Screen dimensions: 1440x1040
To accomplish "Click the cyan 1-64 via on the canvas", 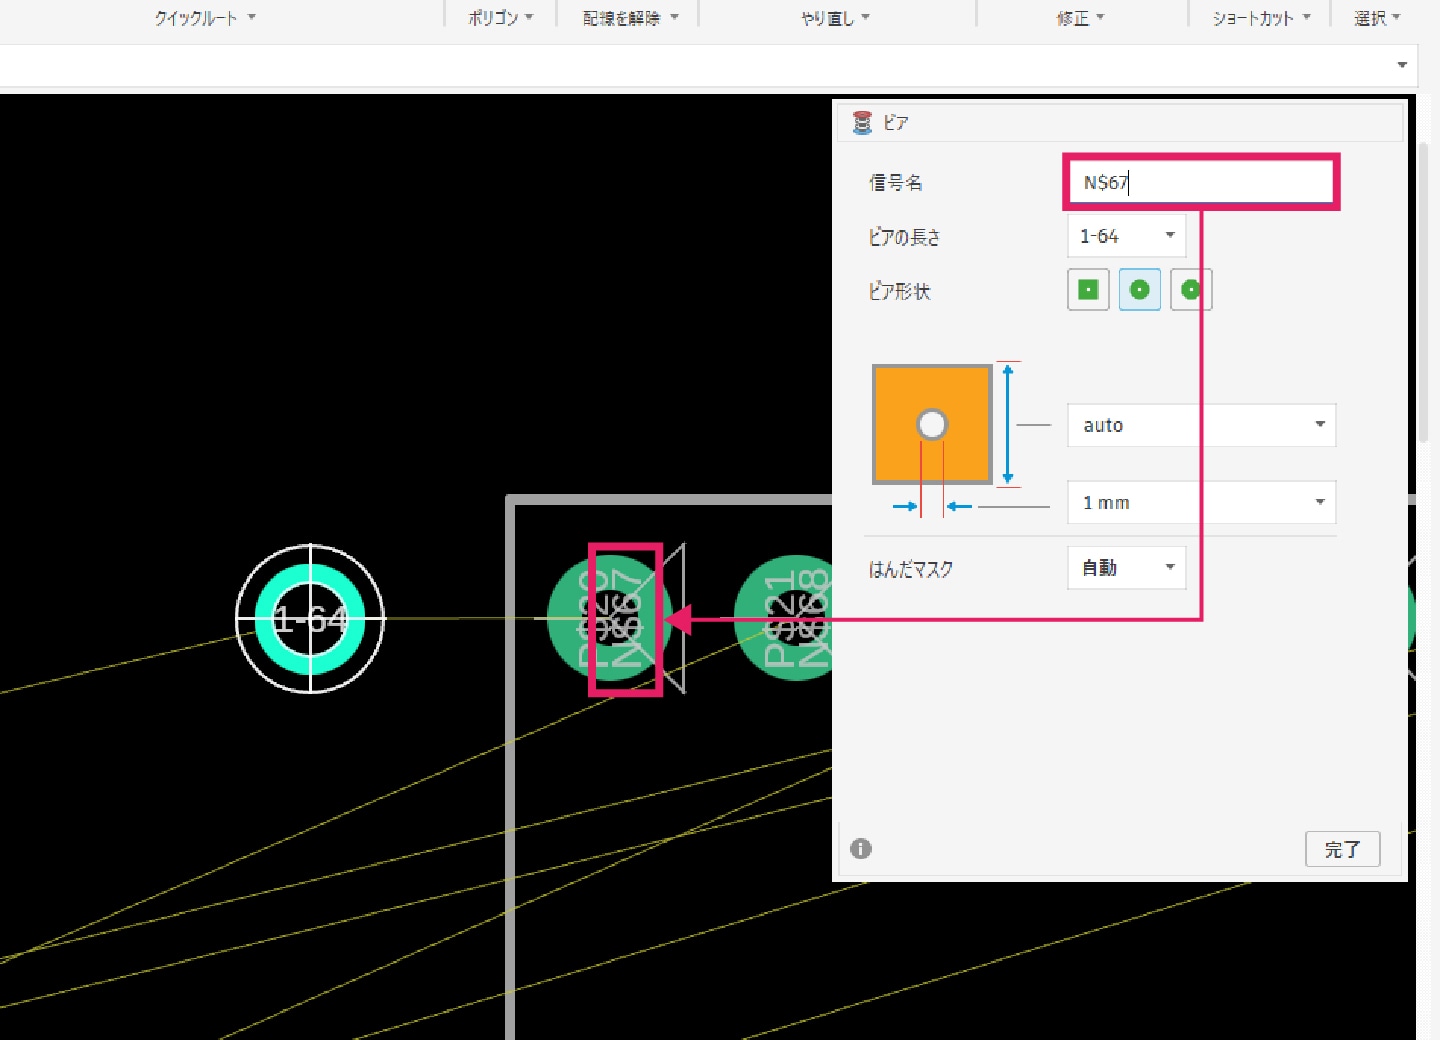I will click(310, 619).
